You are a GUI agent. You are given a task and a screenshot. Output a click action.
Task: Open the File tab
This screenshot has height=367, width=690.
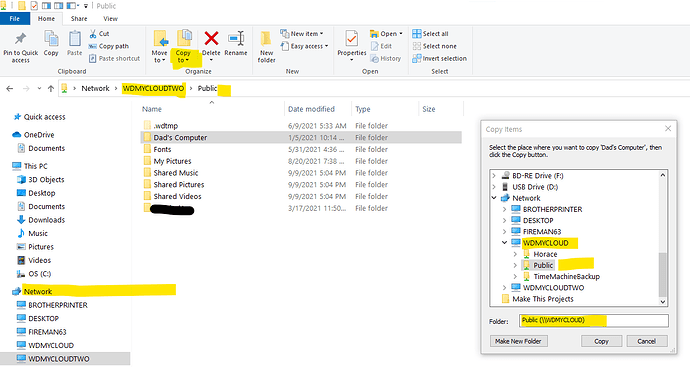(15, 18)
